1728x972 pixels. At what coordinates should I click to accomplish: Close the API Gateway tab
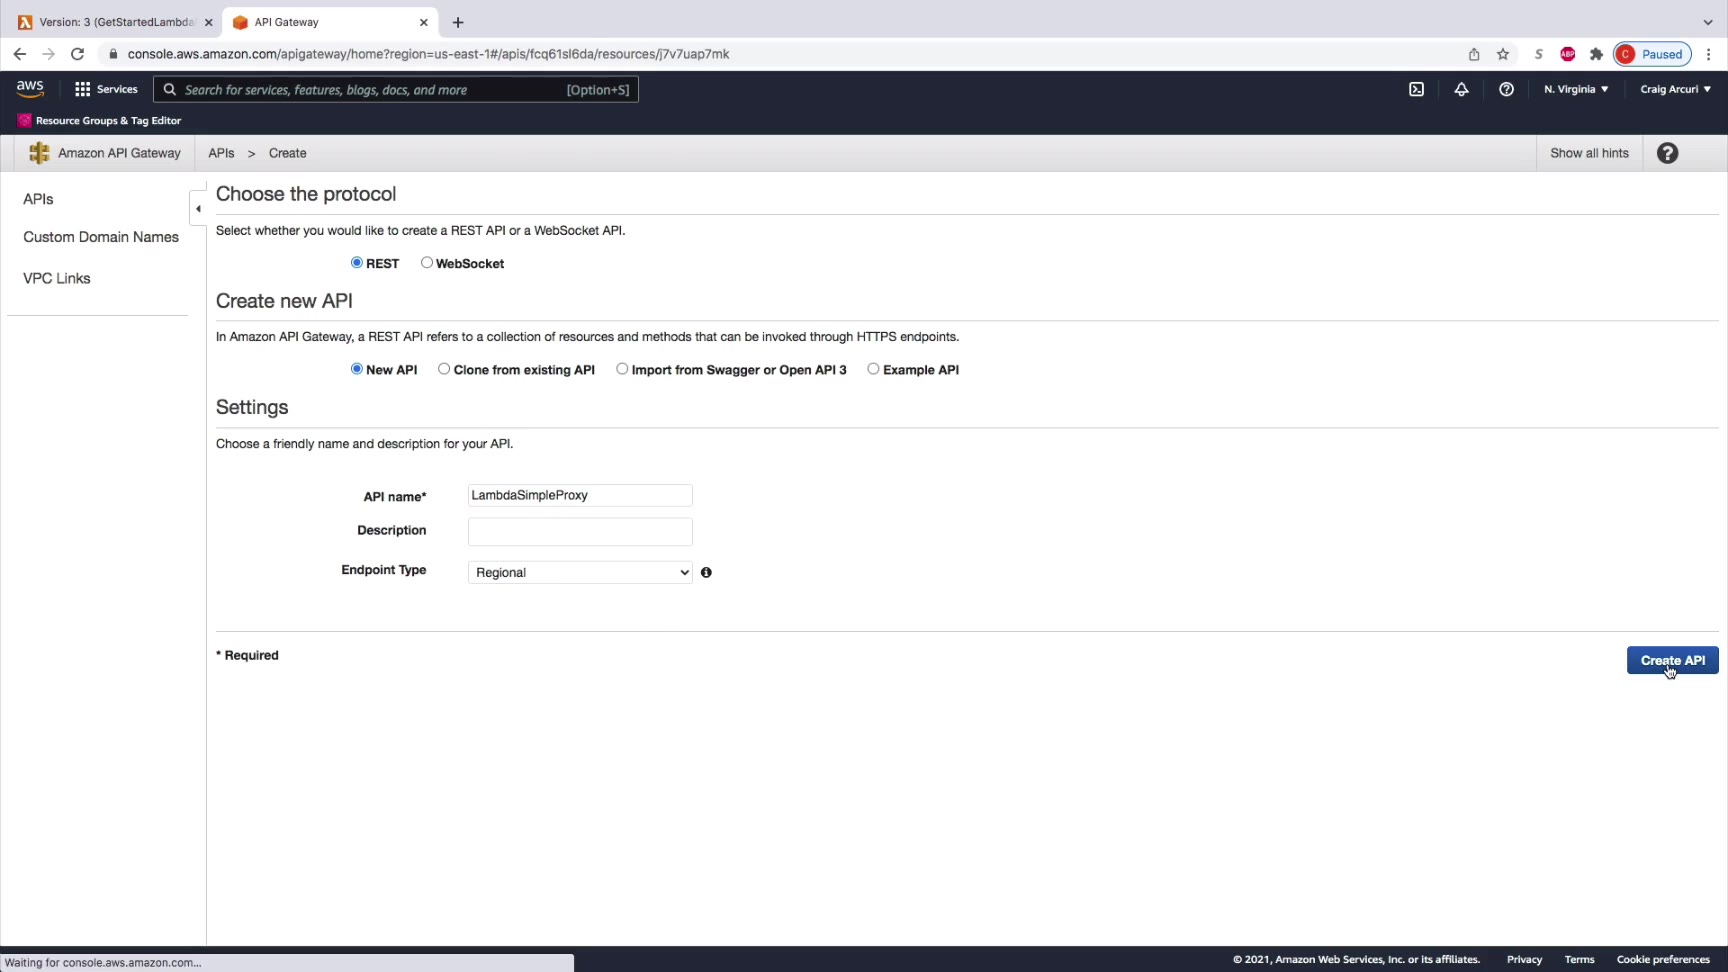424,22
